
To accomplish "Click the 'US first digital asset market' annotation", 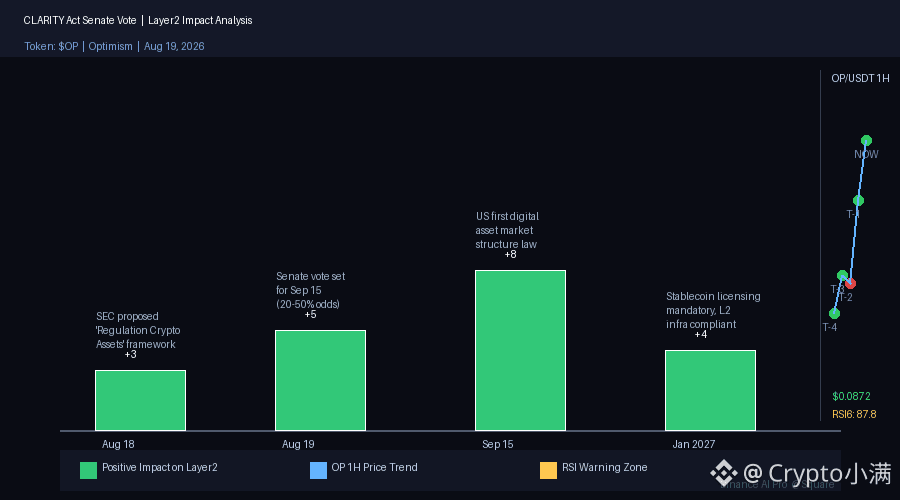I will pos(507,230).
